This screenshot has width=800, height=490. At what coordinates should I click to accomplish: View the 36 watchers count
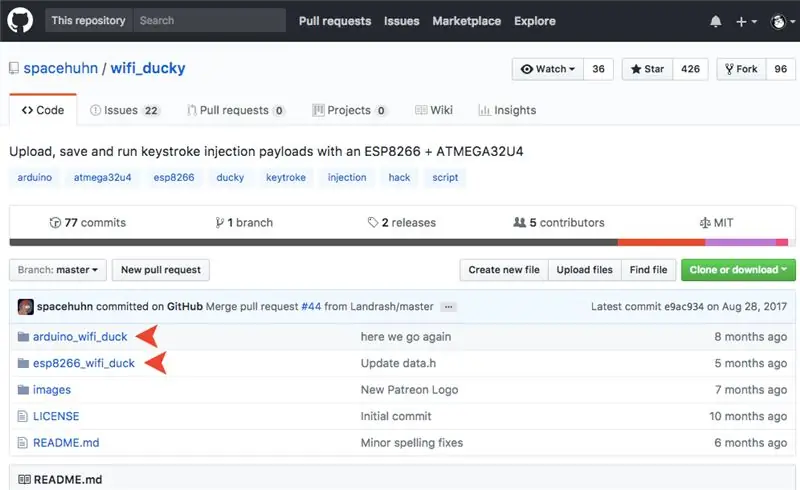pos(598,69)
